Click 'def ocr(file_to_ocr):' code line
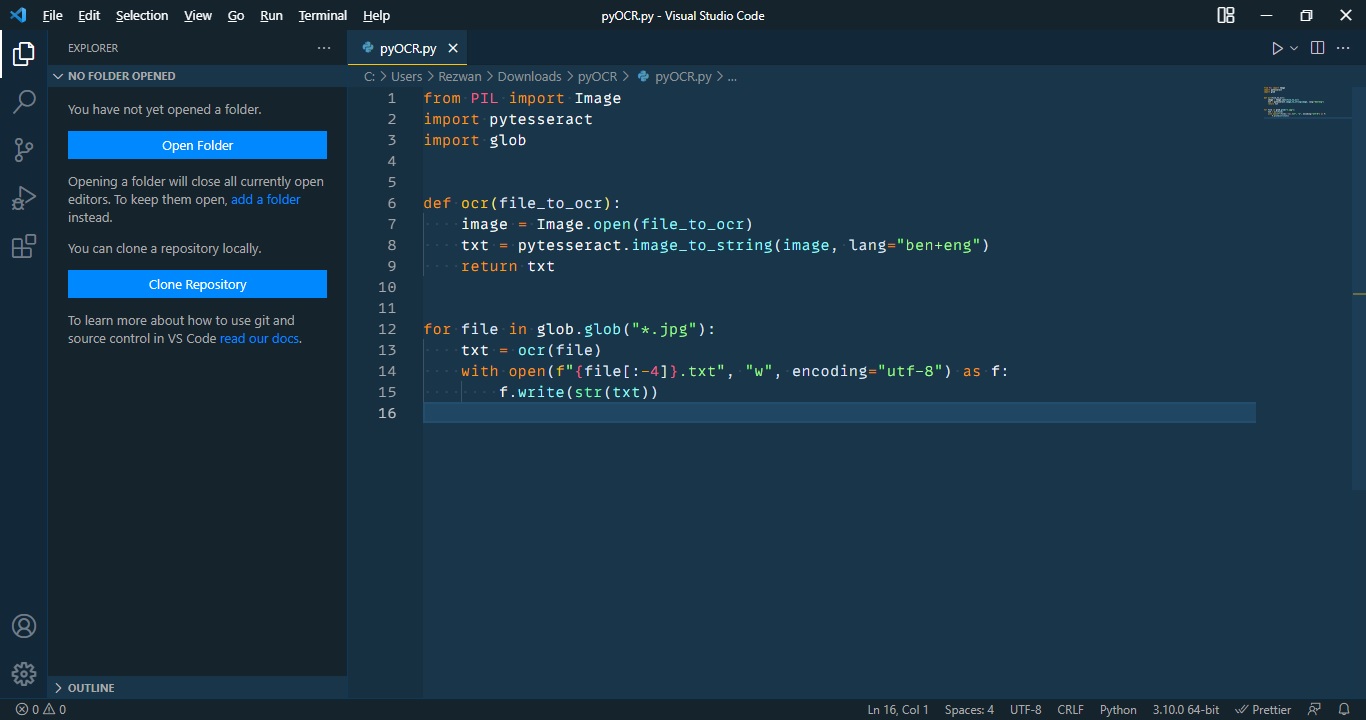 (x=522, y=203)
